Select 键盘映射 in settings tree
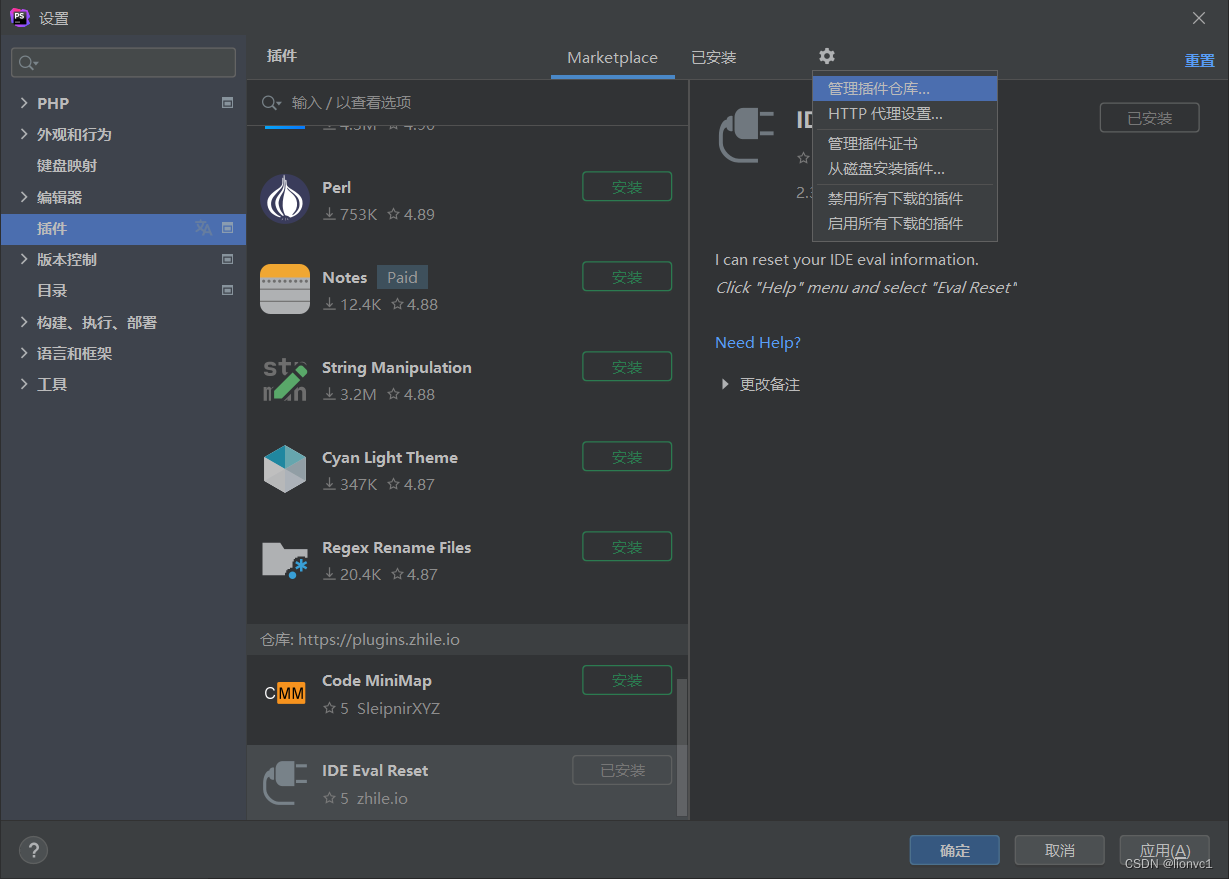 tap(66, 165)
